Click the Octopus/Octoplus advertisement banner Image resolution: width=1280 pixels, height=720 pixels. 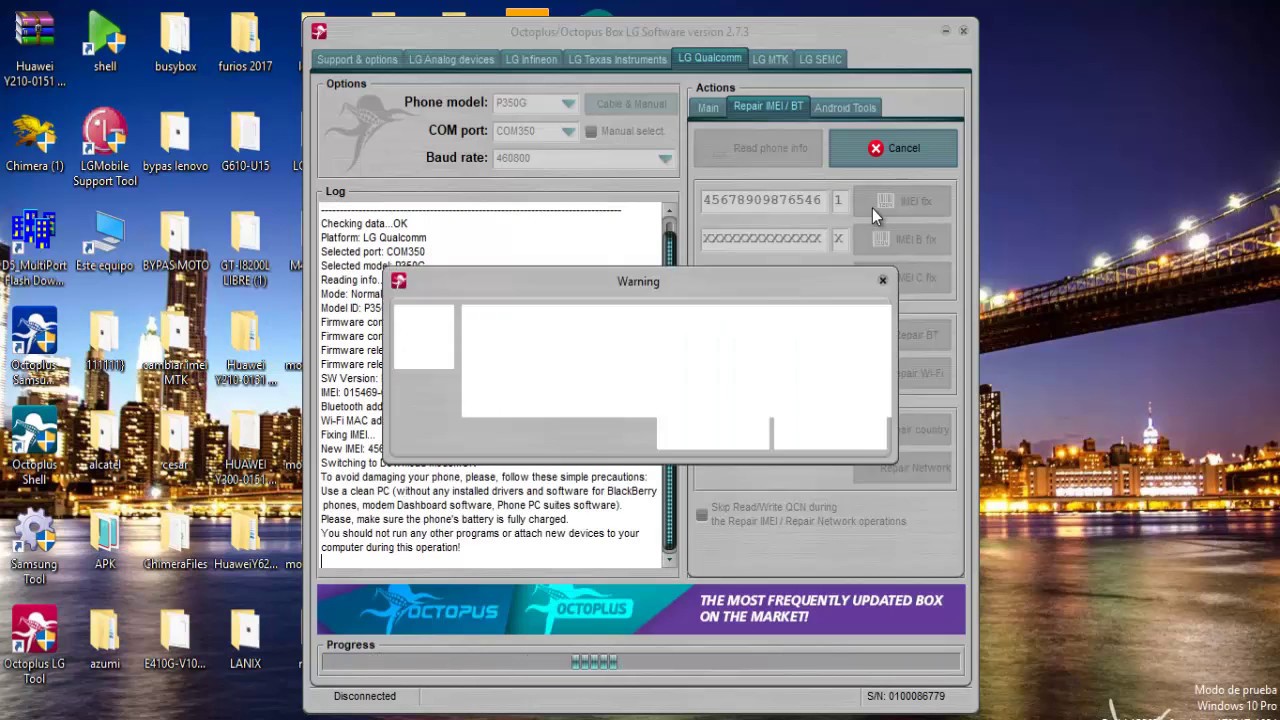click(x=641, y=609)
